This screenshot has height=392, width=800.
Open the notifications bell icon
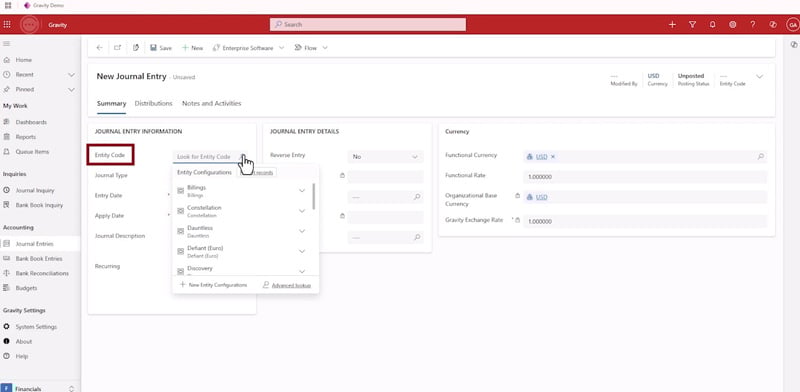point(712,24)
